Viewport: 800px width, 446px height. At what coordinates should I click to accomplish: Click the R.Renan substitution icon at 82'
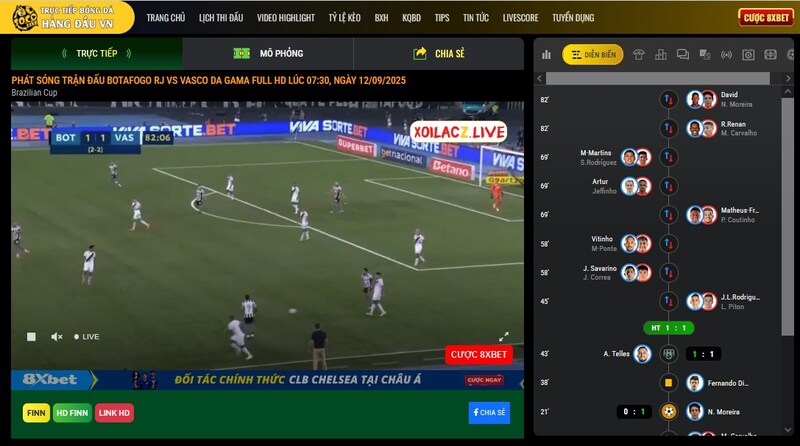668,128
